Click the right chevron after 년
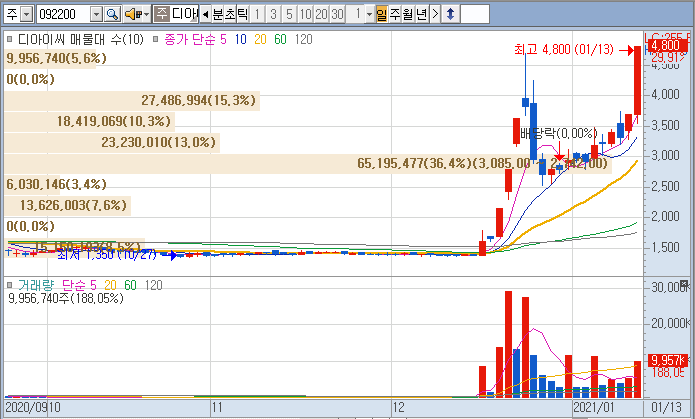The width and height of the screenshot is (695, 419). click(x=435, y=14)
